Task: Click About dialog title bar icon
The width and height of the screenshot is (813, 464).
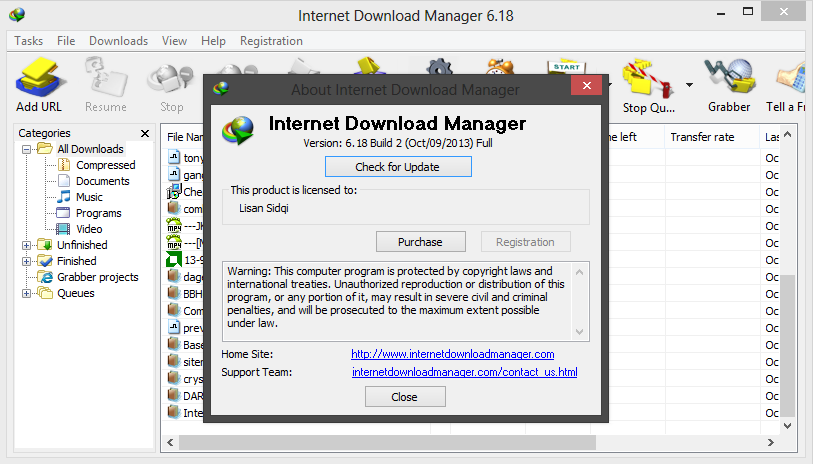Action: click(x=221, y=89)
